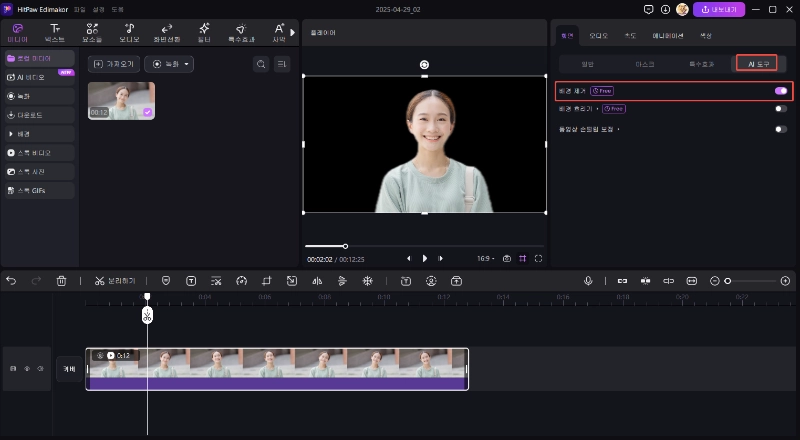The image size is (800, 440).
Task: Switch to the Speed (속도) properties tab
Action: coord(631,36)
